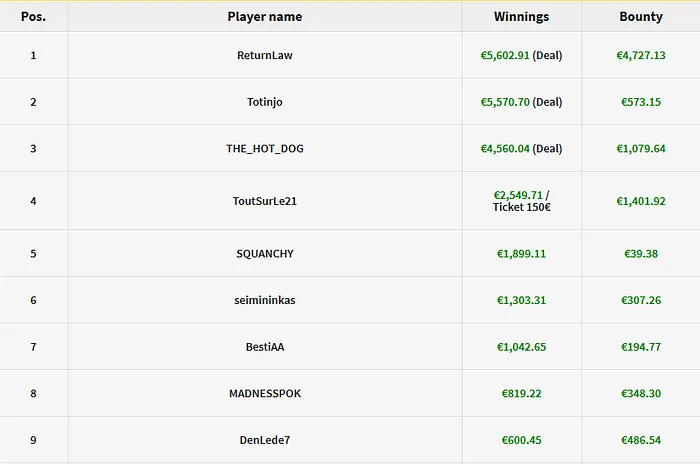Click the €1,899.11 winnings value
The image size is (700, 464).
[x=521, y=254]
